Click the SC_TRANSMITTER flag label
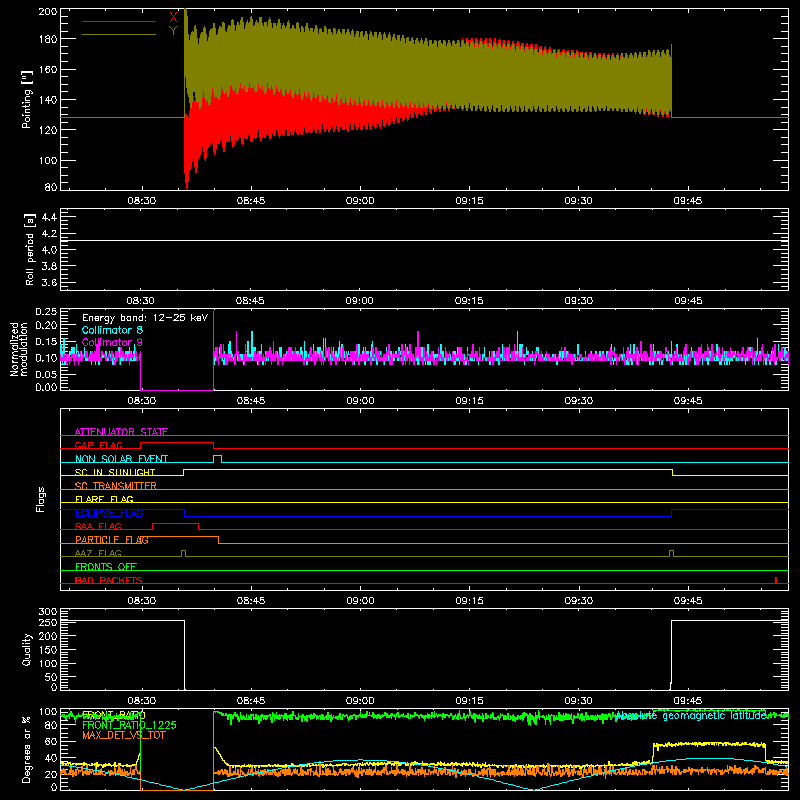Image resolution: width=800 pixels, height=800 pixels. point(116,486)
